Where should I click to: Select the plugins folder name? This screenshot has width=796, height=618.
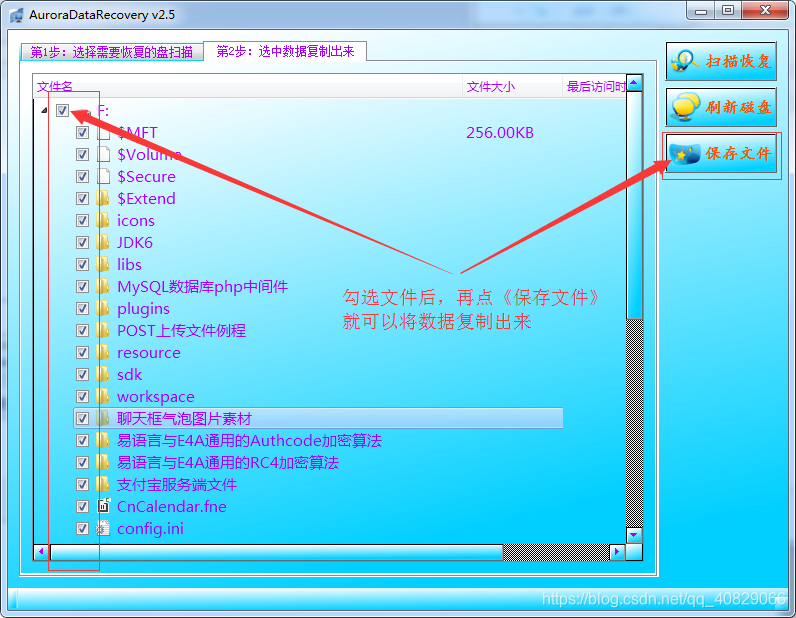143,309
